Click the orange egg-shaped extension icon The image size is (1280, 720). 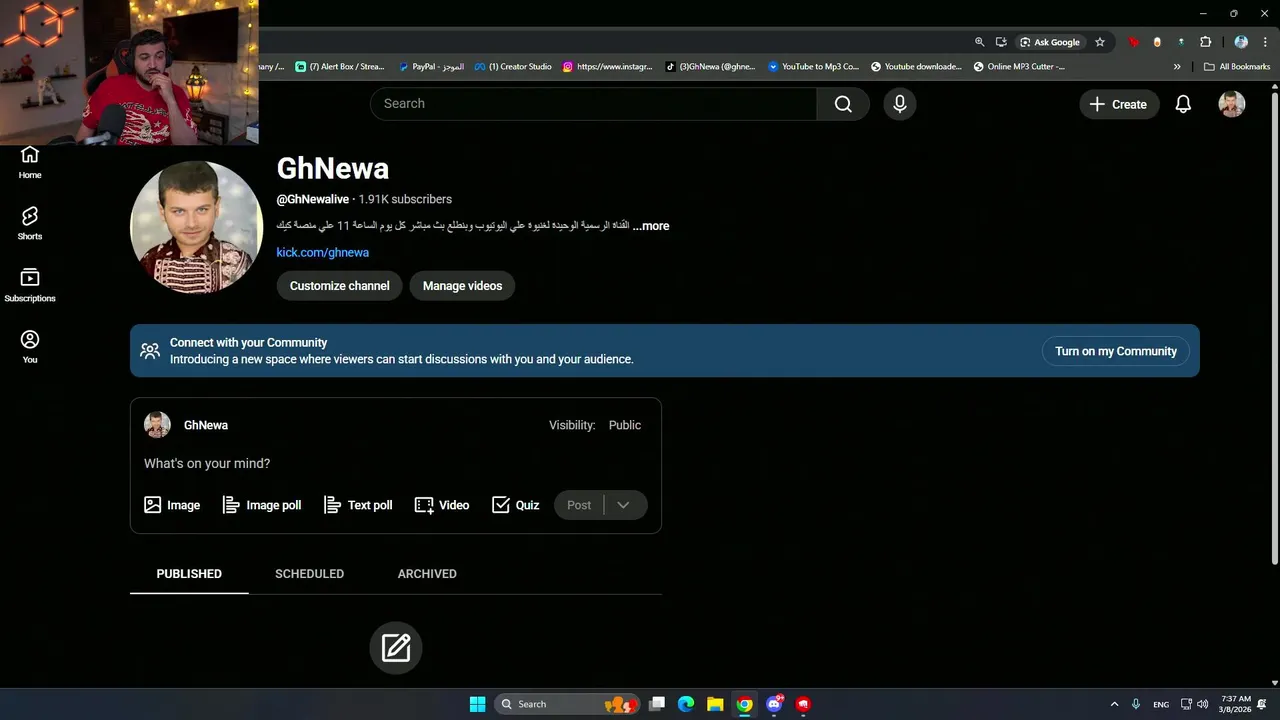click(x=1157, y=42)
